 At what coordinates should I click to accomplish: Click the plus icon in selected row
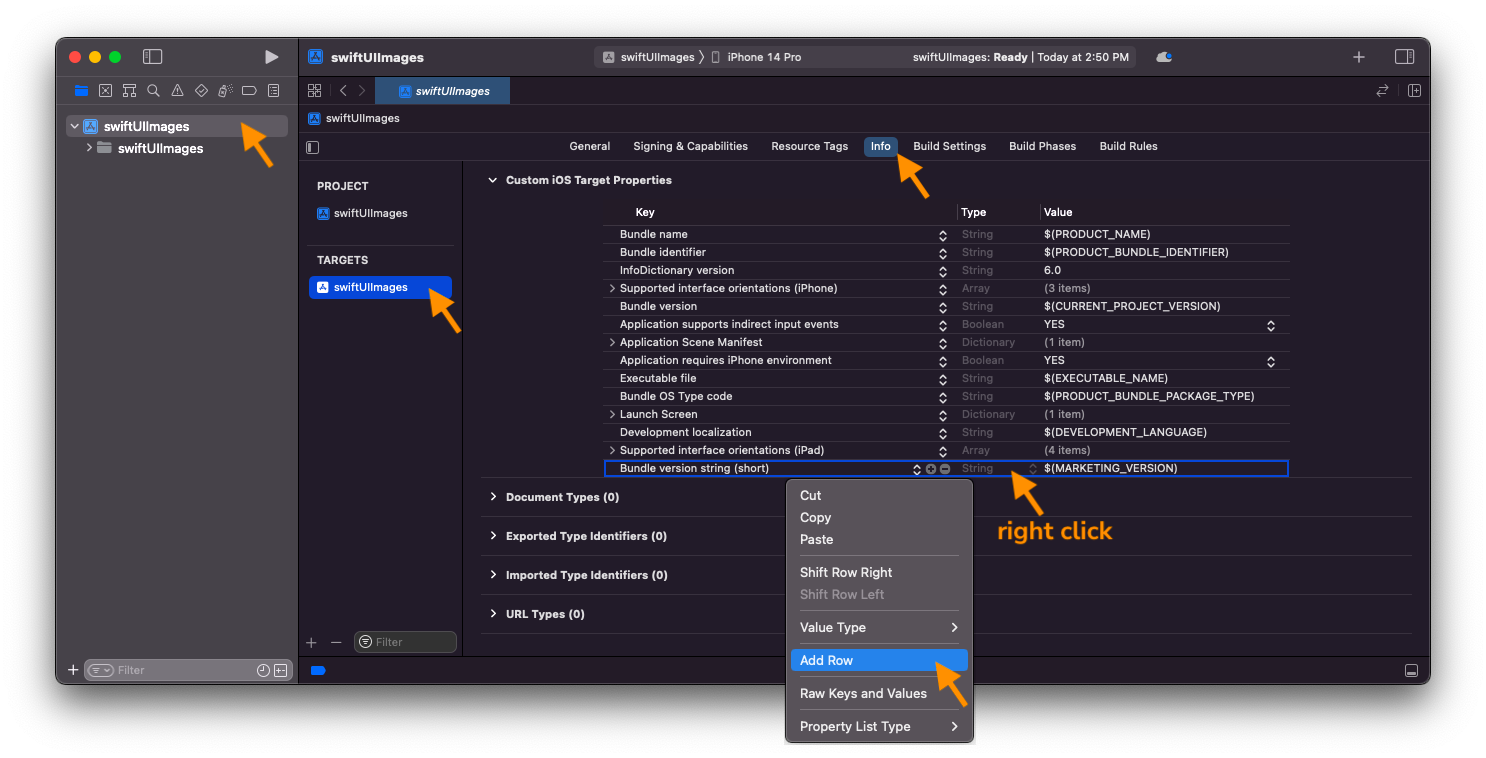931,469
